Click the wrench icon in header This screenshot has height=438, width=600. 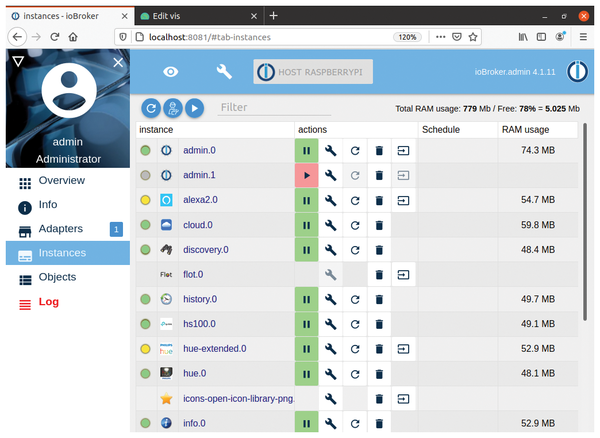pyautogui.click(x=224, y=72)
